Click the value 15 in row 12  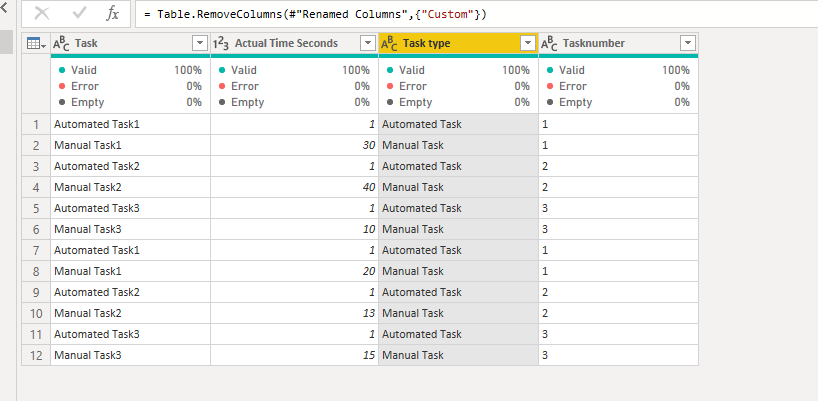pyautogui.click(x=369, y=355)
